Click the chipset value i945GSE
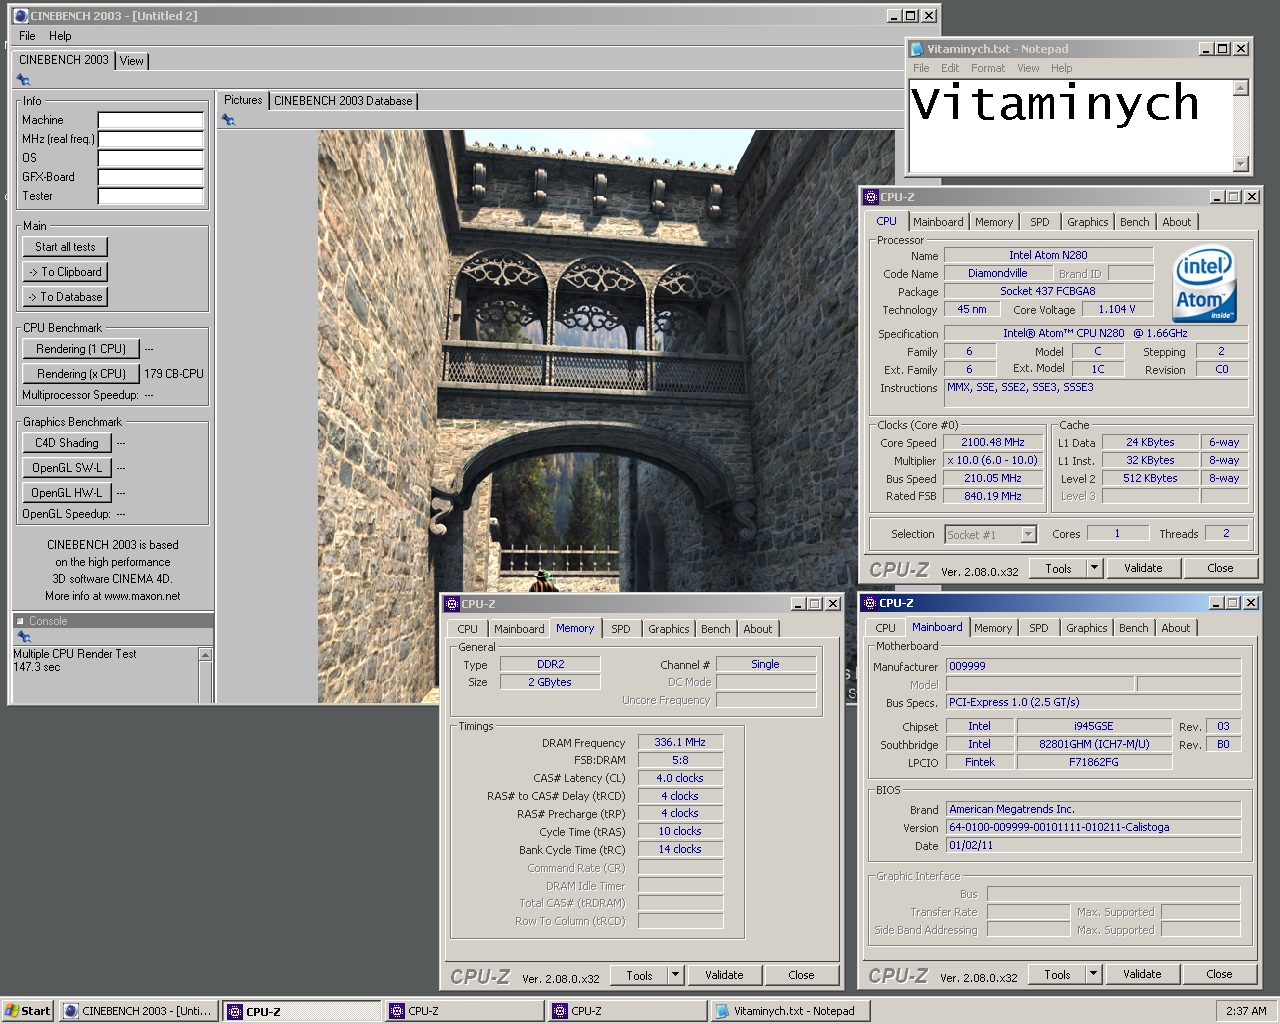 (1094, 726)
